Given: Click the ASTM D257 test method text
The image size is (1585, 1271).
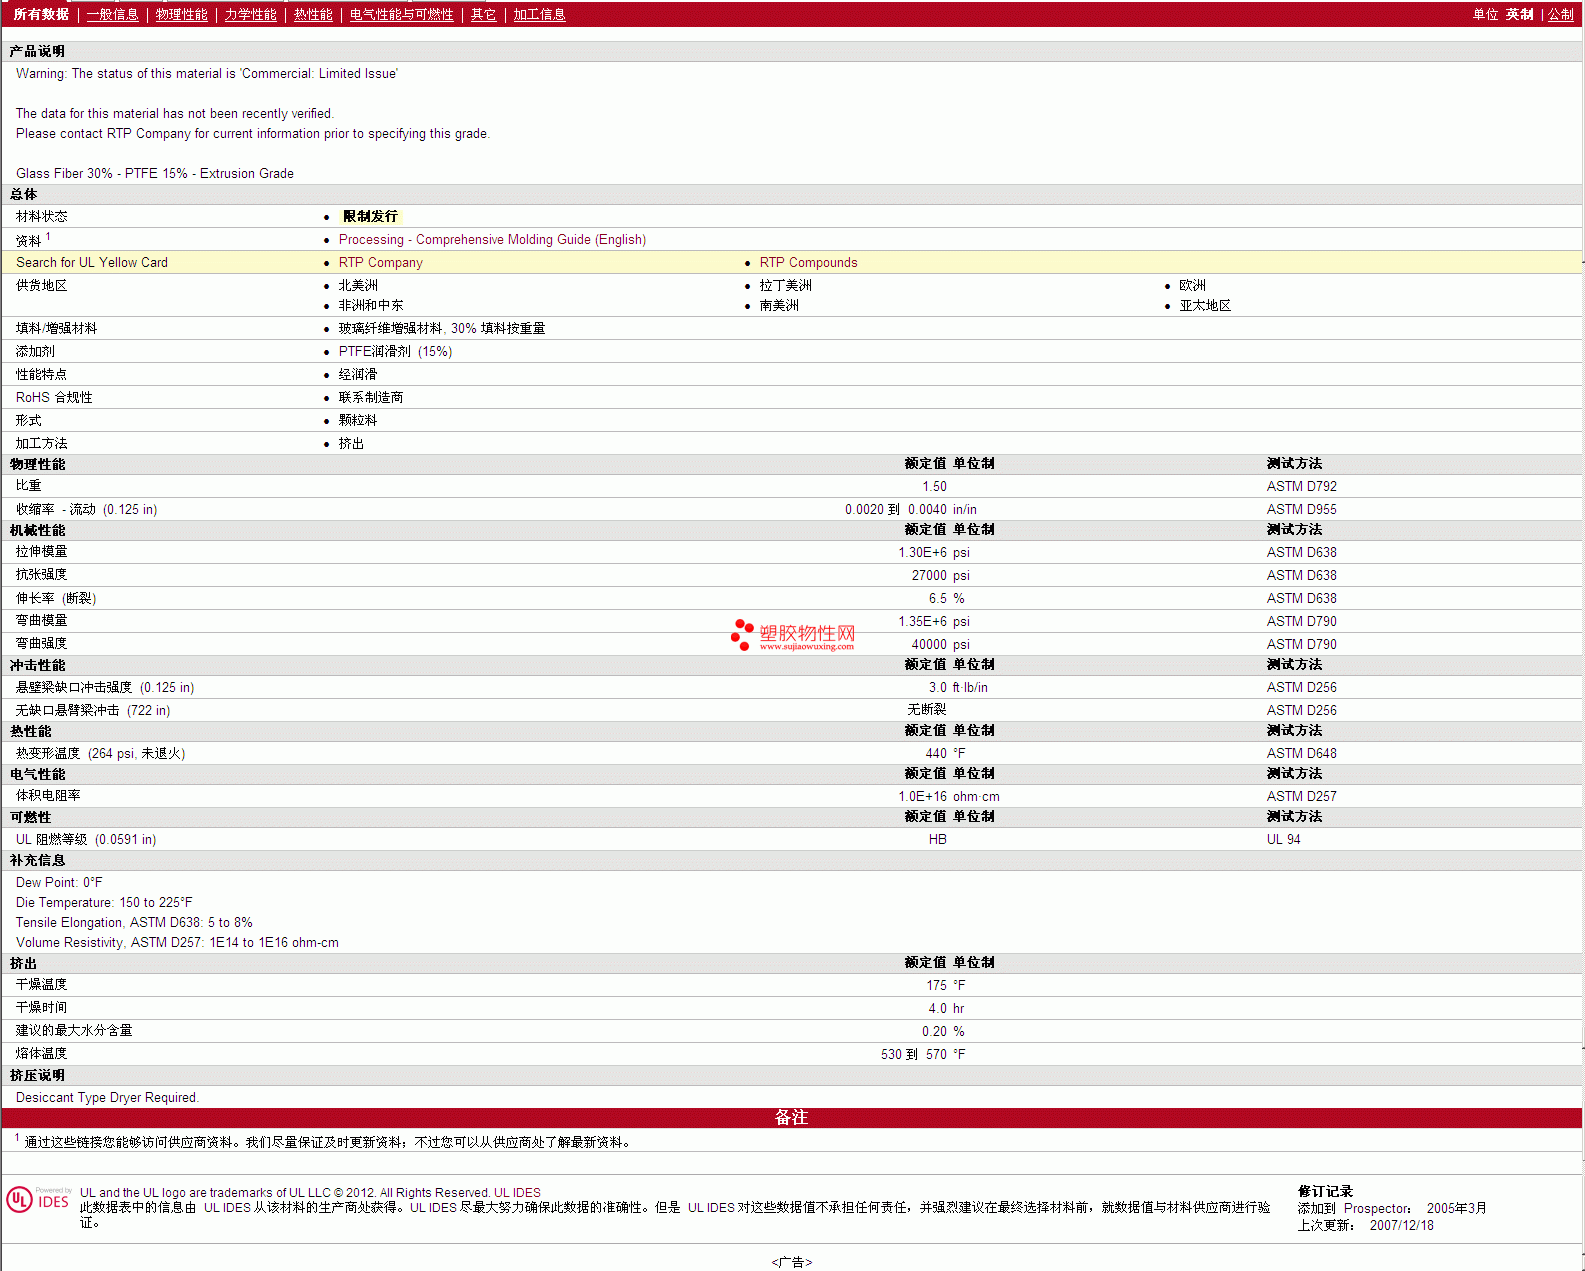Looking at the screenshot, I should point(1301,796).
